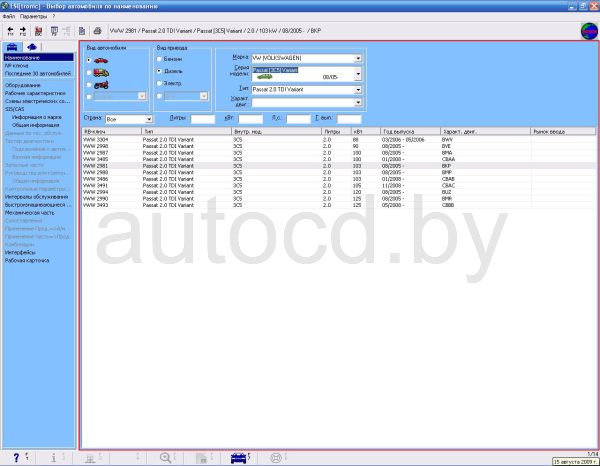Click the magnifier zoom icon in bottom bar

[165, 457]
